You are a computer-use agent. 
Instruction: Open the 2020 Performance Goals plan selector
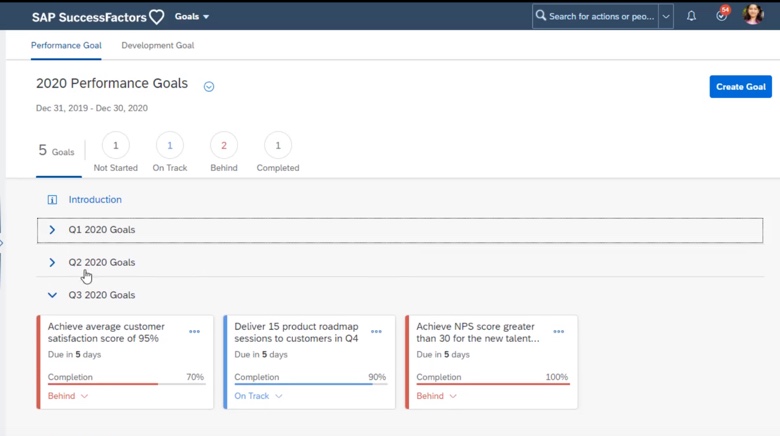[209, 87]
